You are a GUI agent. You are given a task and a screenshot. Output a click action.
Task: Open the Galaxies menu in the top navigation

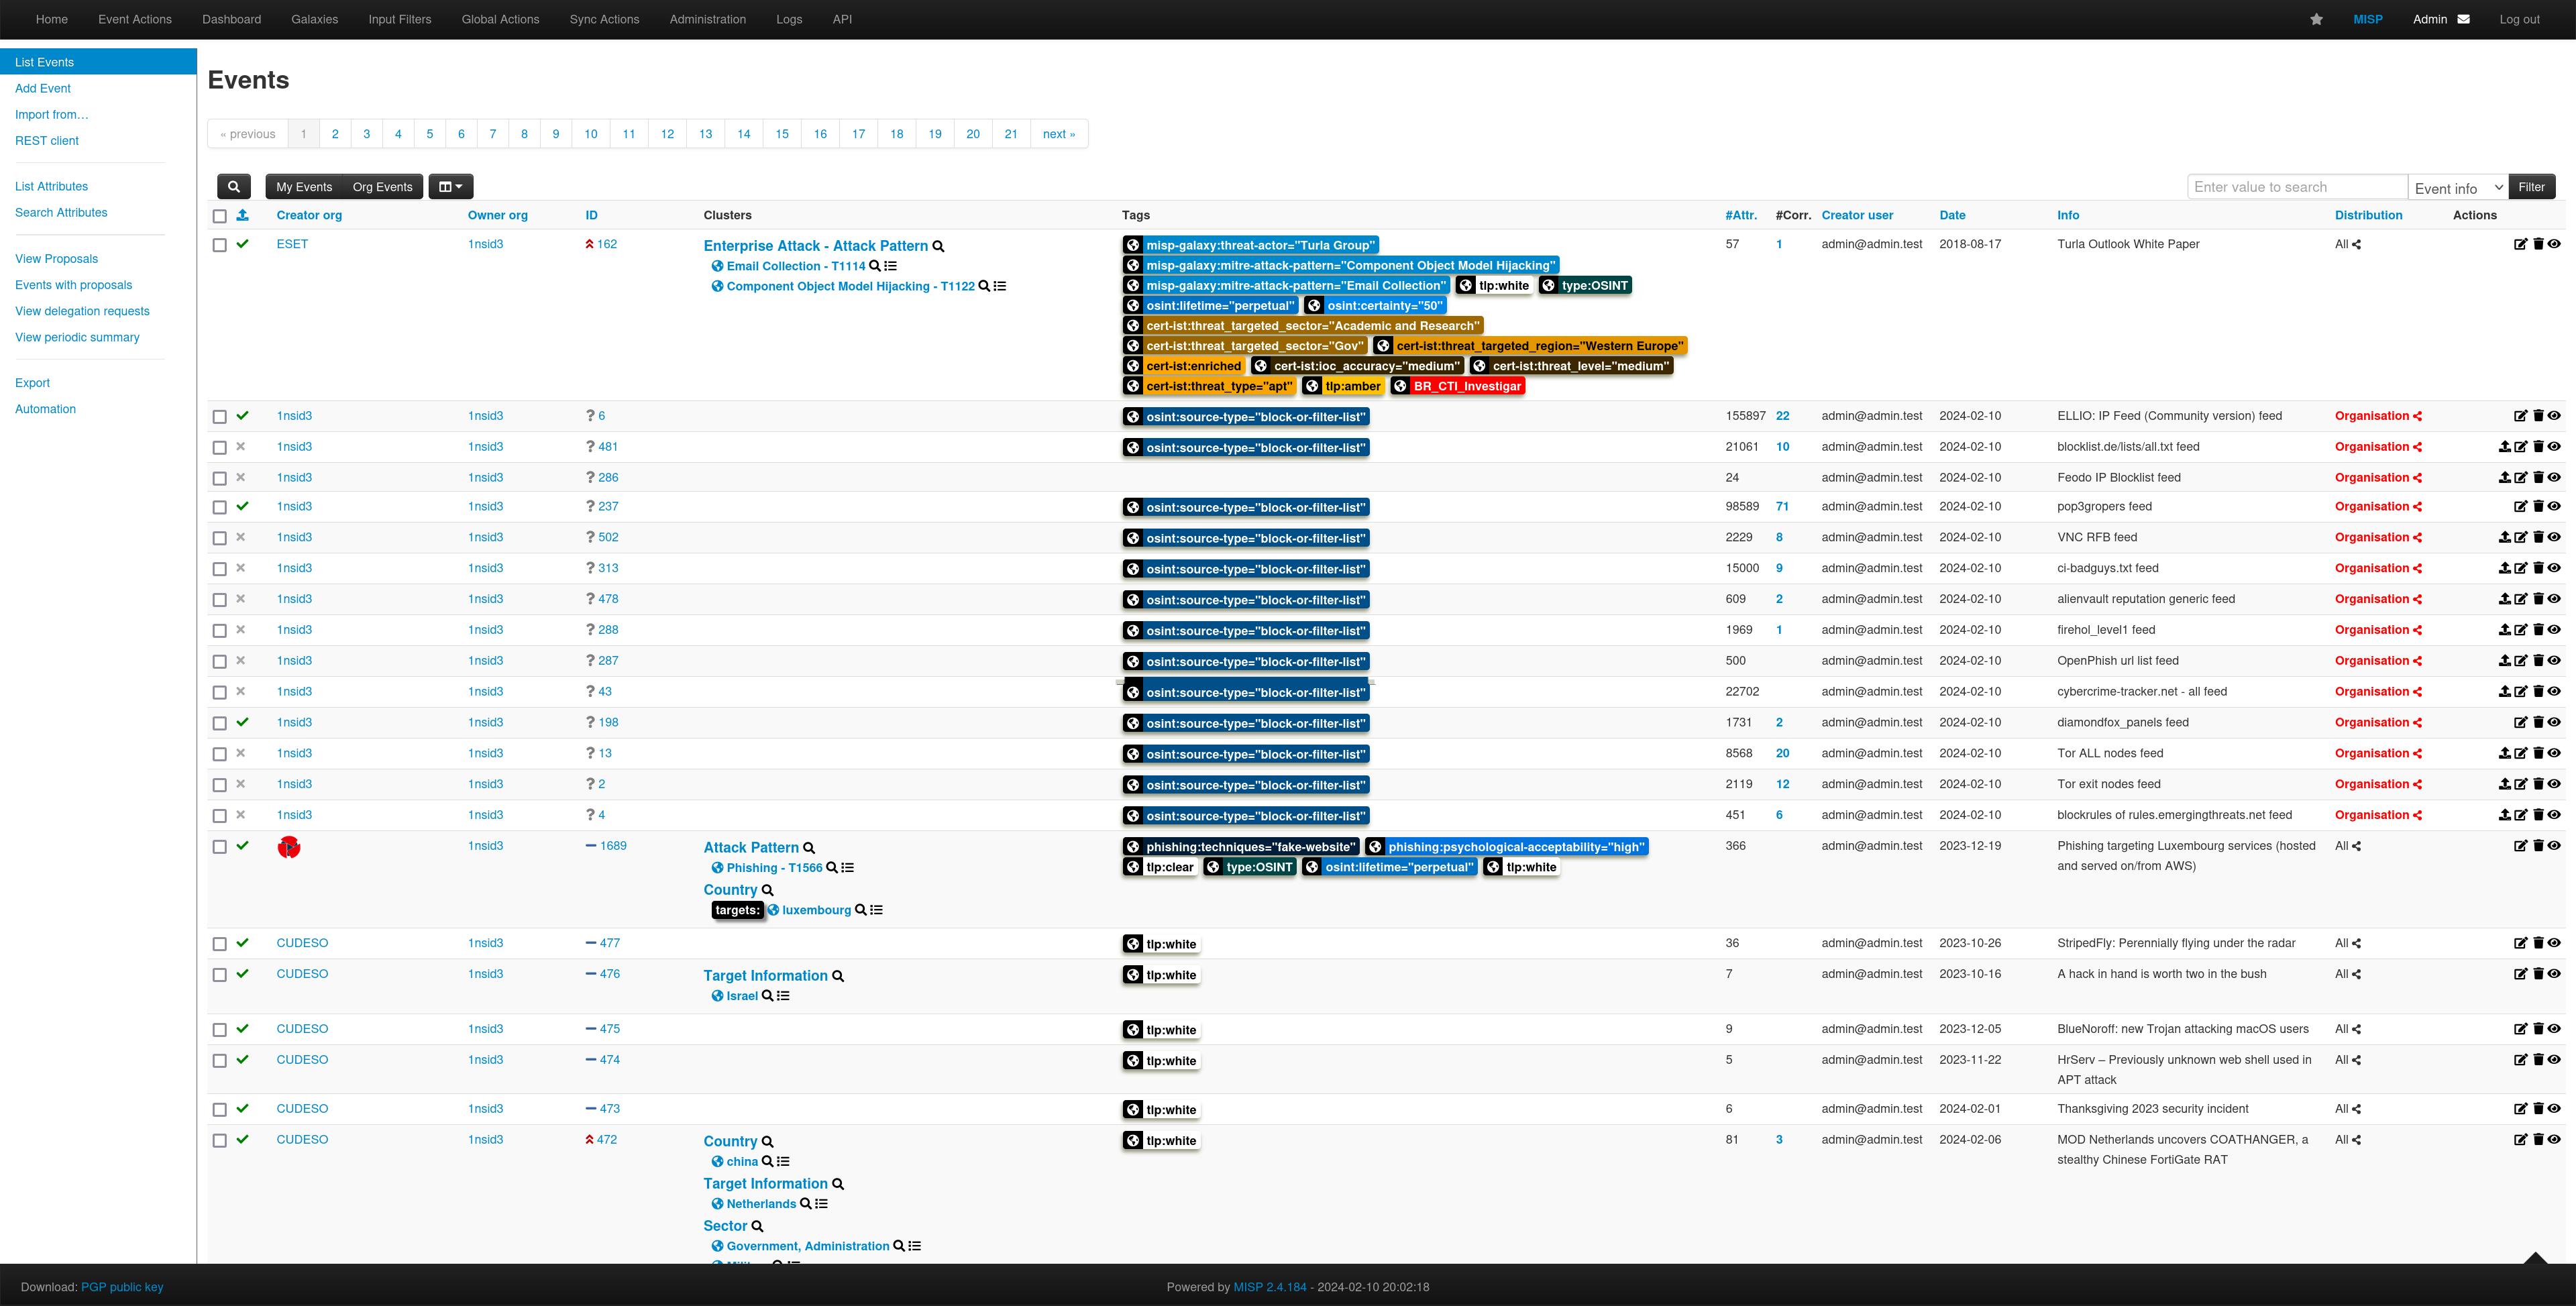pyautogui.click(x=314, y=19)
